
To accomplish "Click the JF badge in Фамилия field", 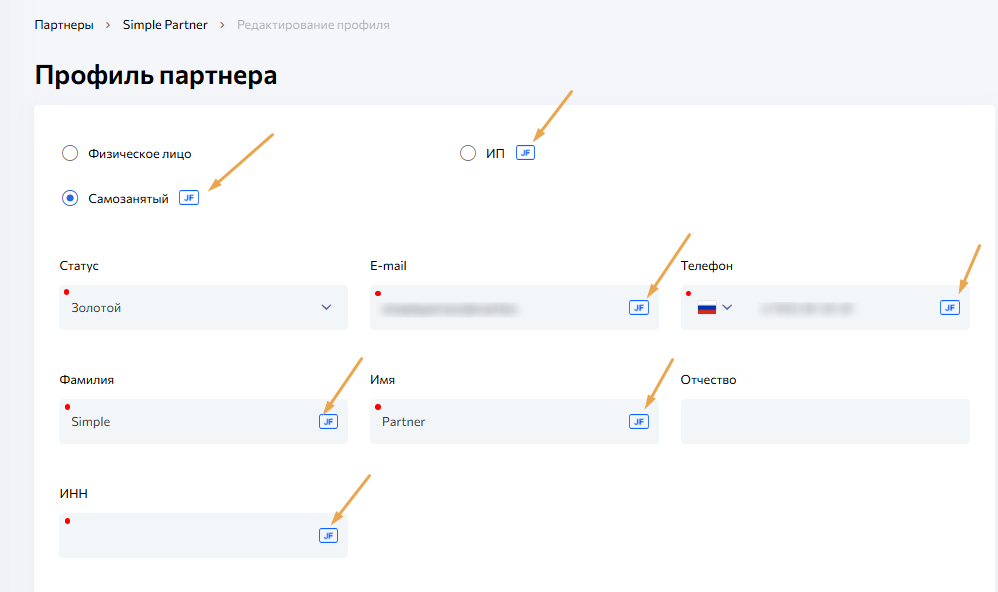I will pos(328,421).
